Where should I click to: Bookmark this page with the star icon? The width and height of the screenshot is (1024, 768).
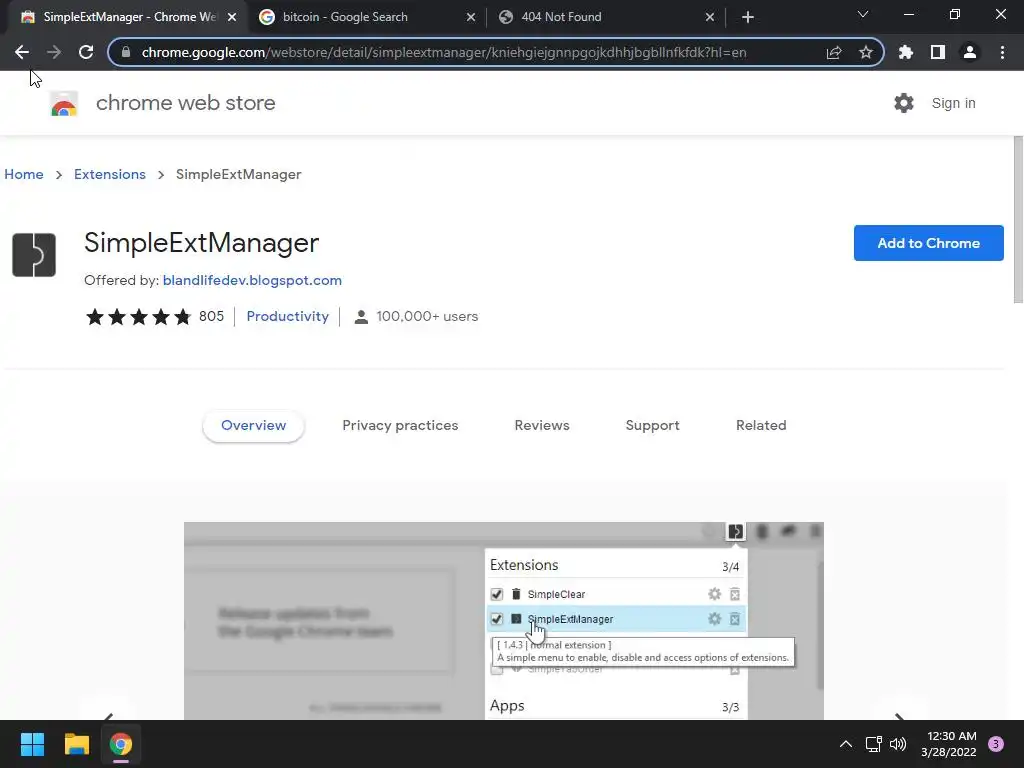[x=866, y=52]
